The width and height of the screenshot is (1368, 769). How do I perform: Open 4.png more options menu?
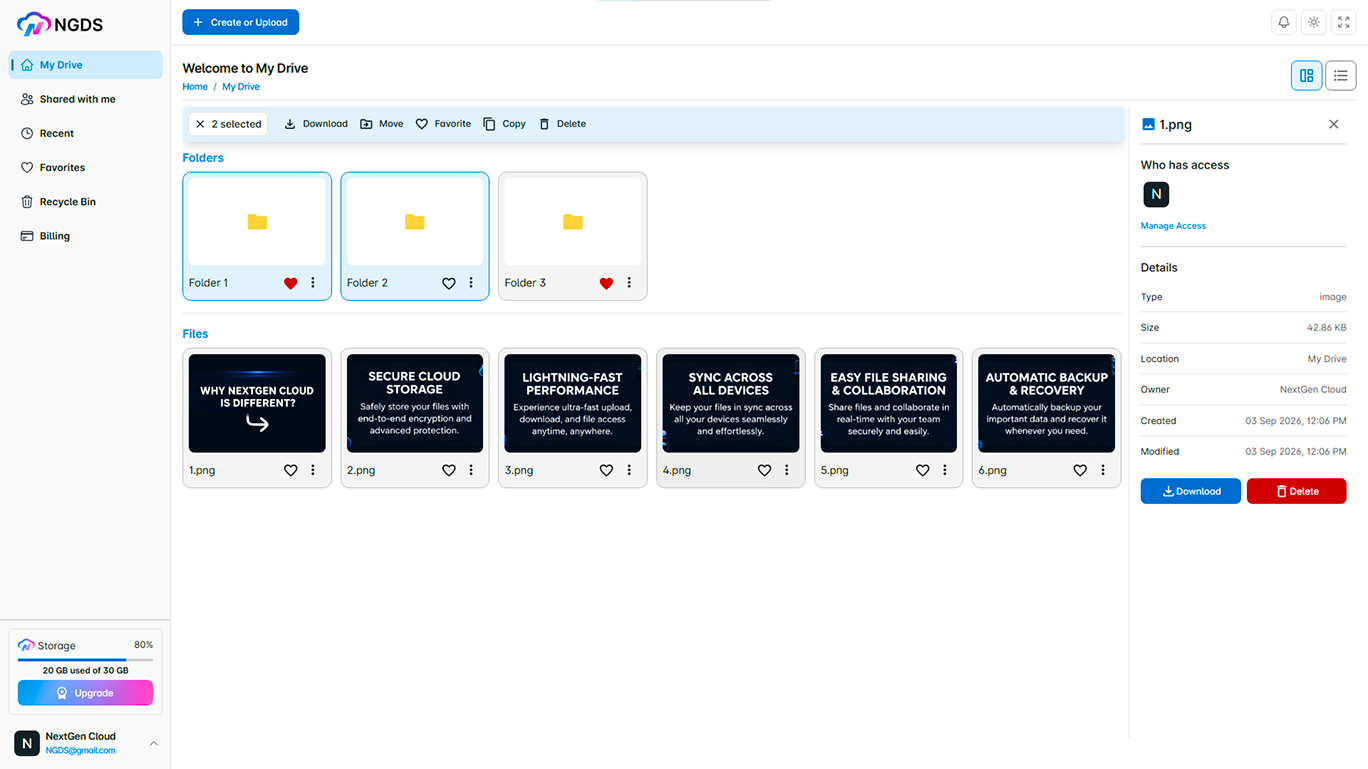point(787,470)
